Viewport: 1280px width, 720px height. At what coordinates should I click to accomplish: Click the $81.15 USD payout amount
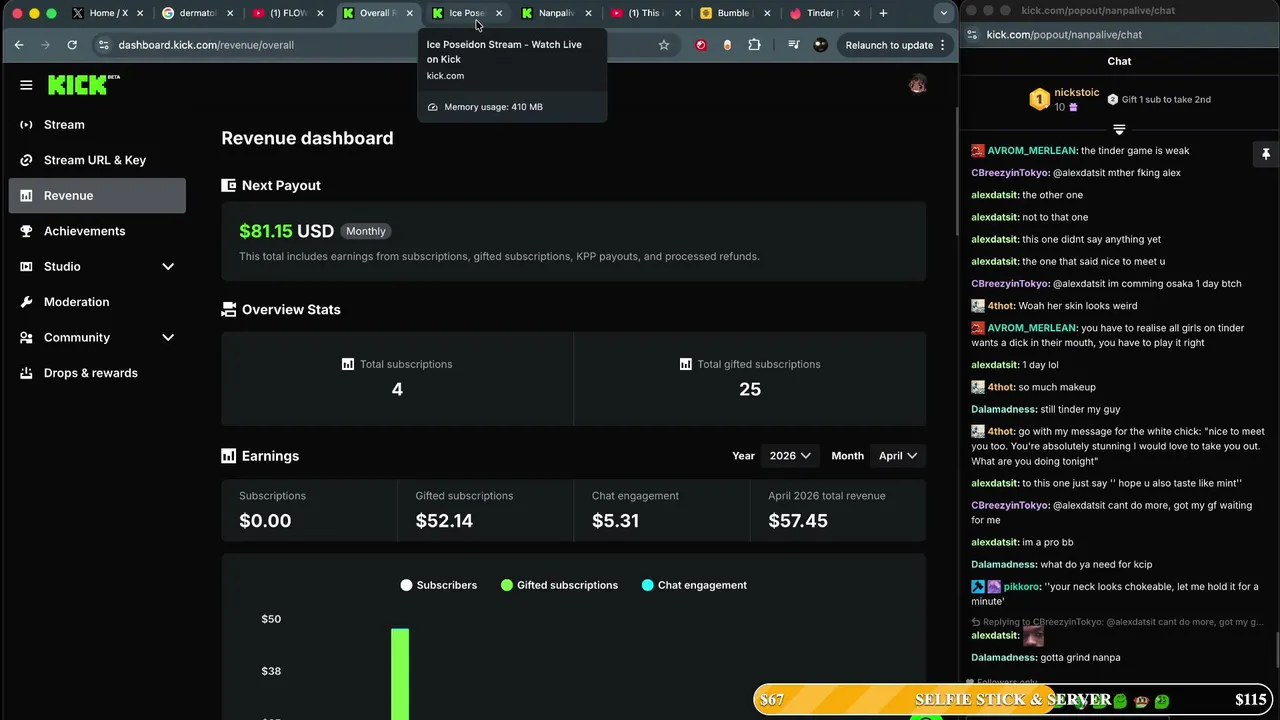[286, 231]
